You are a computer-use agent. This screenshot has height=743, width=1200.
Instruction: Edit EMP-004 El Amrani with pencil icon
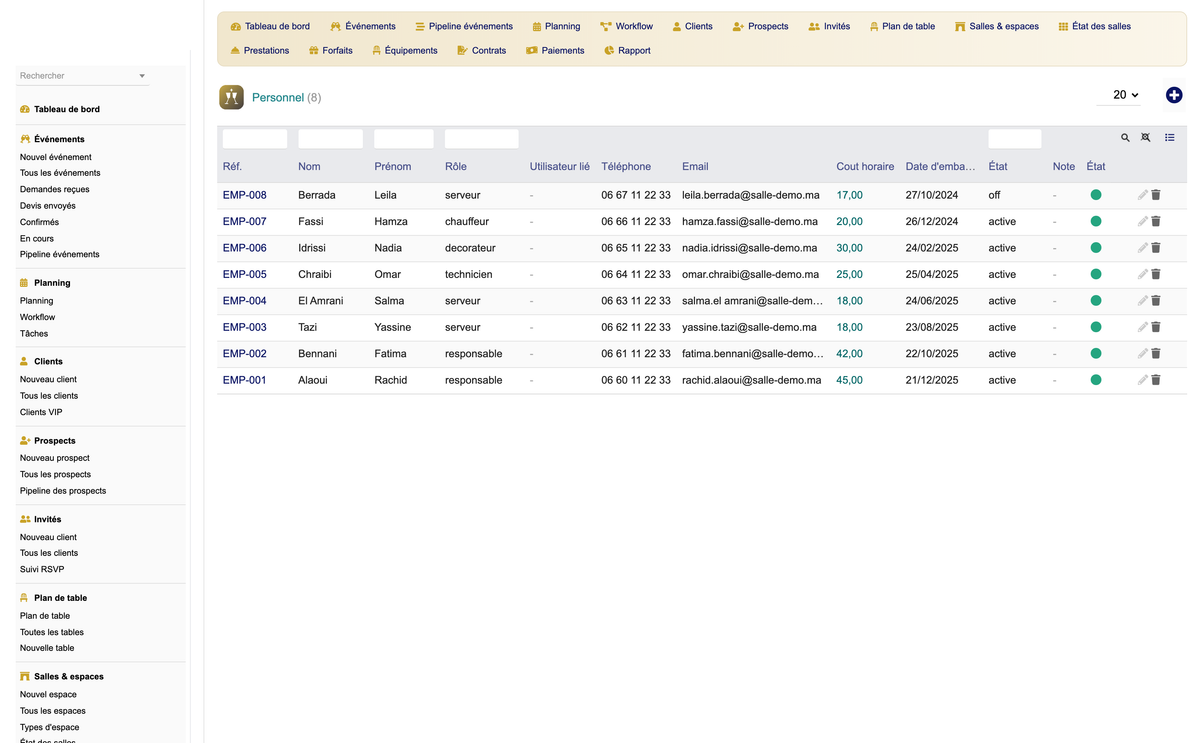pyautogui.click(x=1143, y=301)
